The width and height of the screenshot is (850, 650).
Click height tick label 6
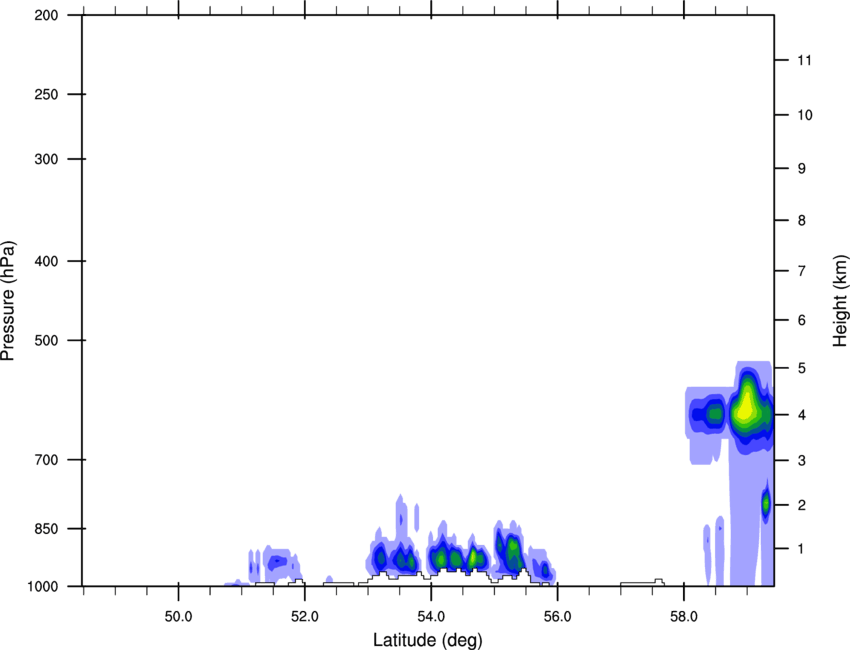click(x=801, y=320)
